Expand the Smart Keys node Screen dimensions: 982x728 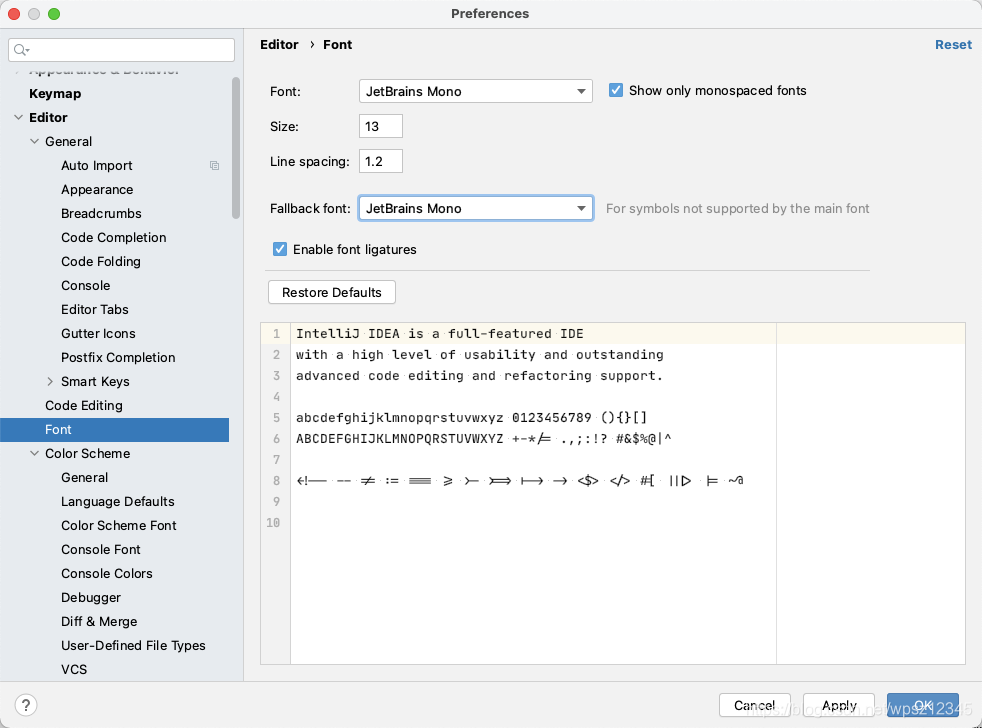tap(50, 382)
